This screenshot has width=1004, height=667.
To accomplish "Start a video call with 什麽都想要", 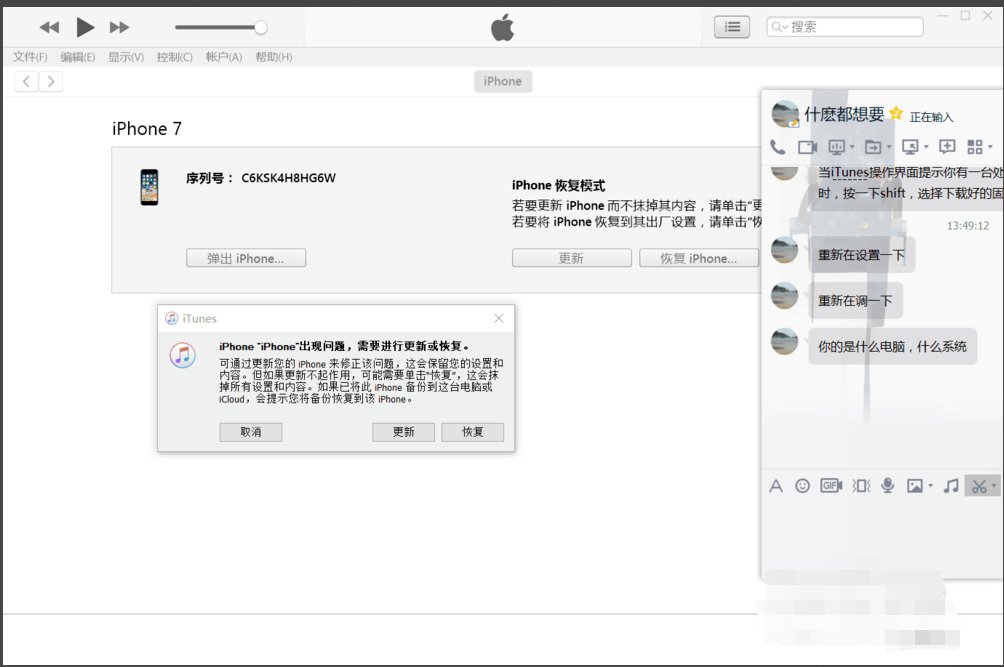I will point(807,146).
